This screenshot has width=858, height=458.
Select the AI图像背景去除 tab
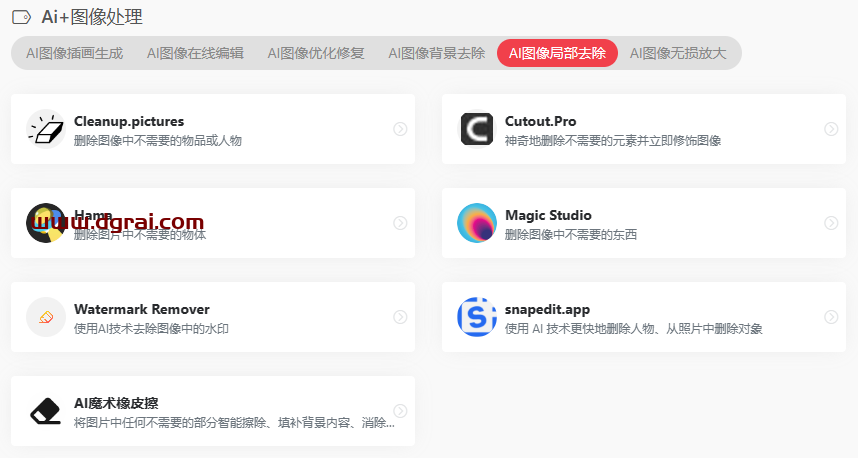(437, 53)
